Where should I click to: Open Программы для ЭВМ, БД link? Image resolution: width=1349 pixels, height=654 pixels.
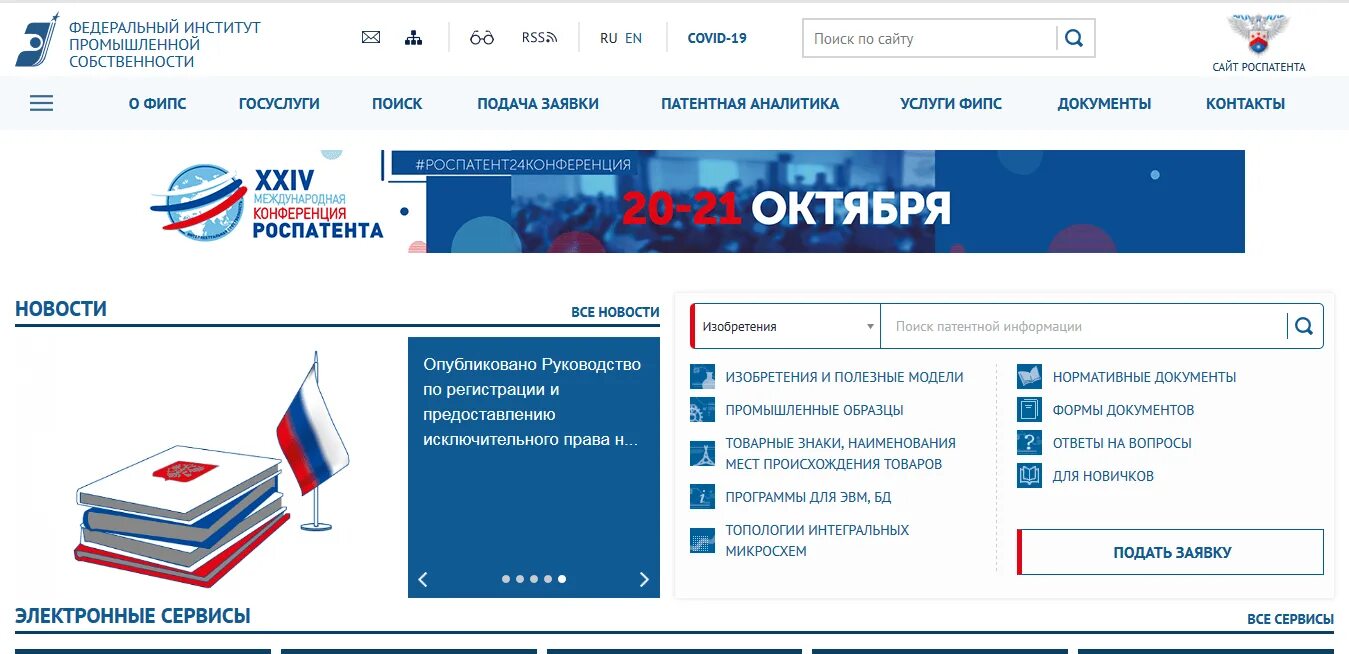point(808,497)
